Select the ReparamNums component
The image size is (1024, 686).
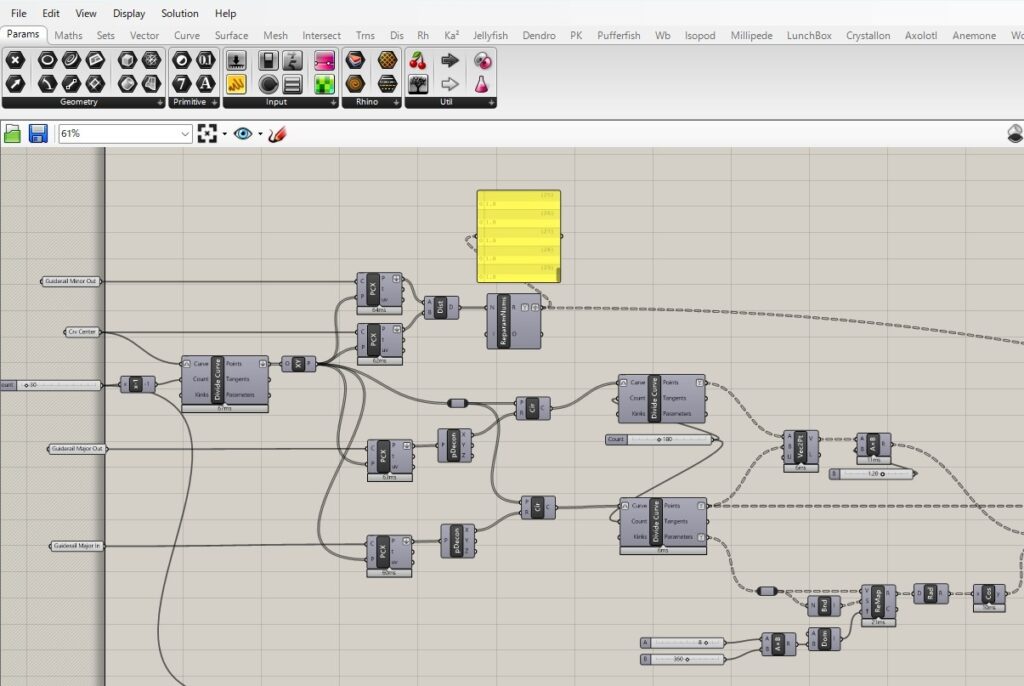coord(514,321)
